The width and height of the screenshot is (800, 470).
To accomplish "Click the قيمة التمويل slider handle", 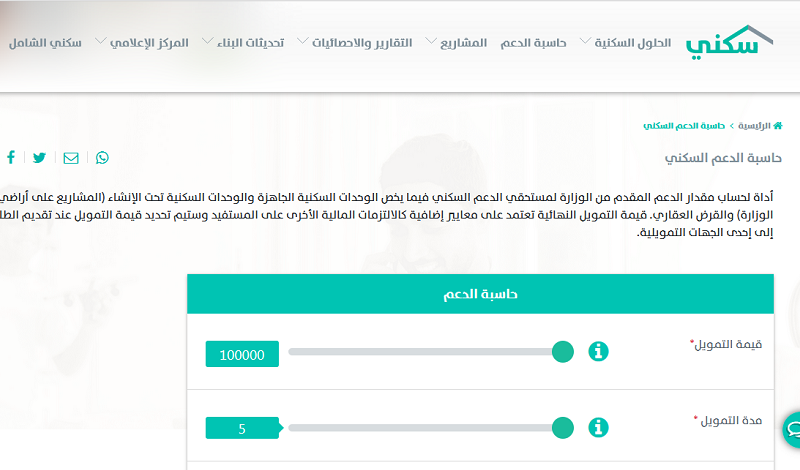I will click(x=563, y=352).
